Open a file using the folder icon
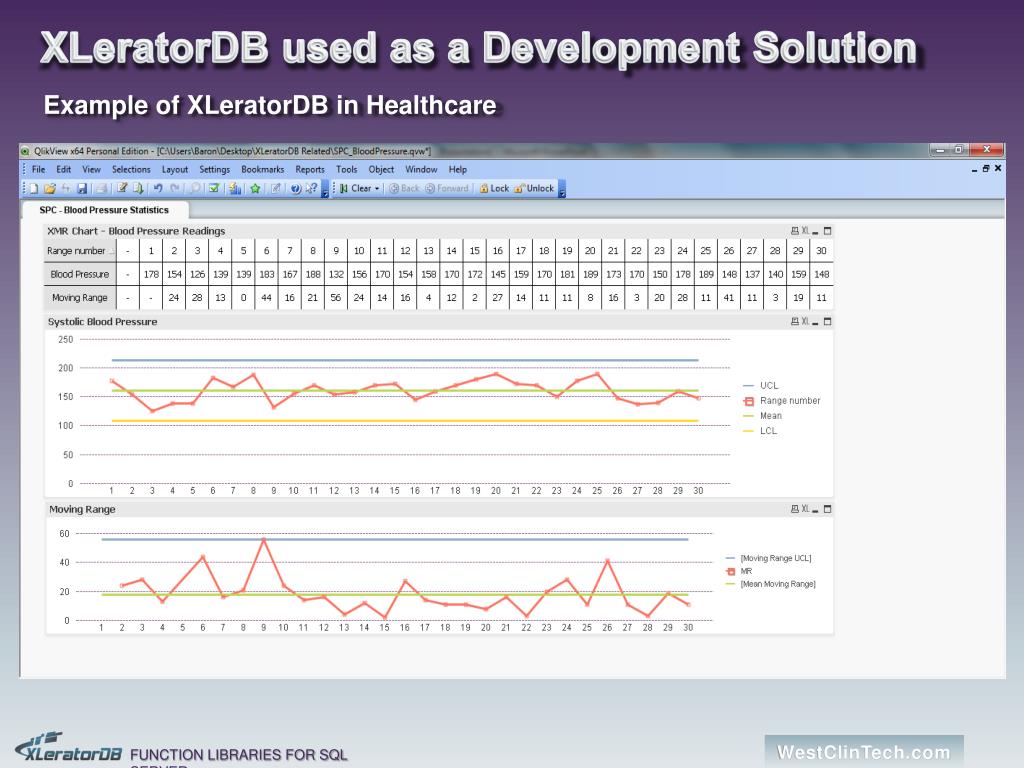This screenshot has width=1024, height=768. (x=50, y=189)
